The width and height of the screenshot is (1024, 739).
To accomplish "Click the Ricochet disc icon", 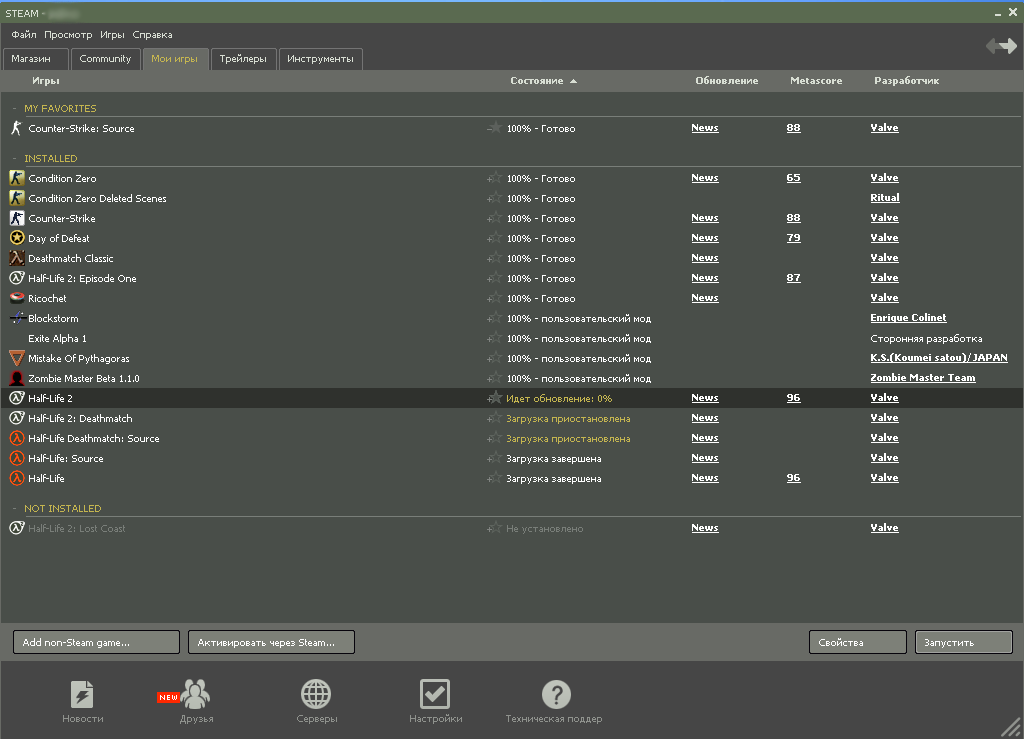I will (17, 298).
